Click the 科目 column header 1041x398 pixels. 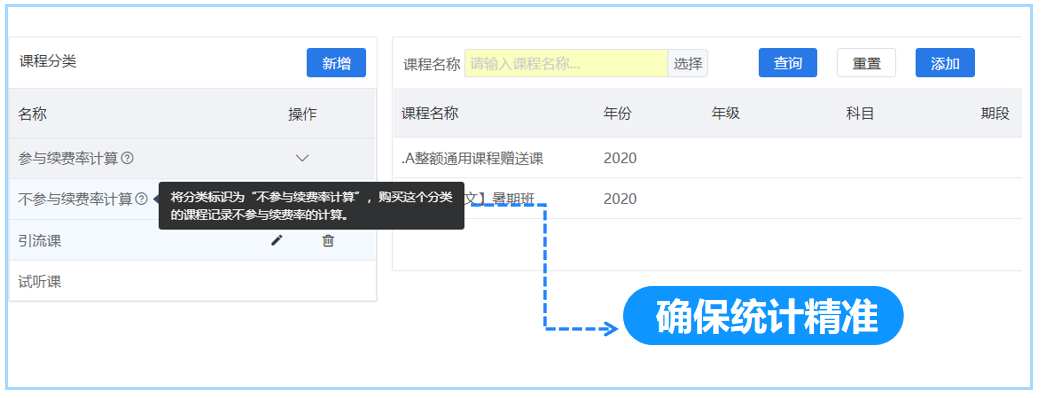pyautogui.click(x=860, y=113)
